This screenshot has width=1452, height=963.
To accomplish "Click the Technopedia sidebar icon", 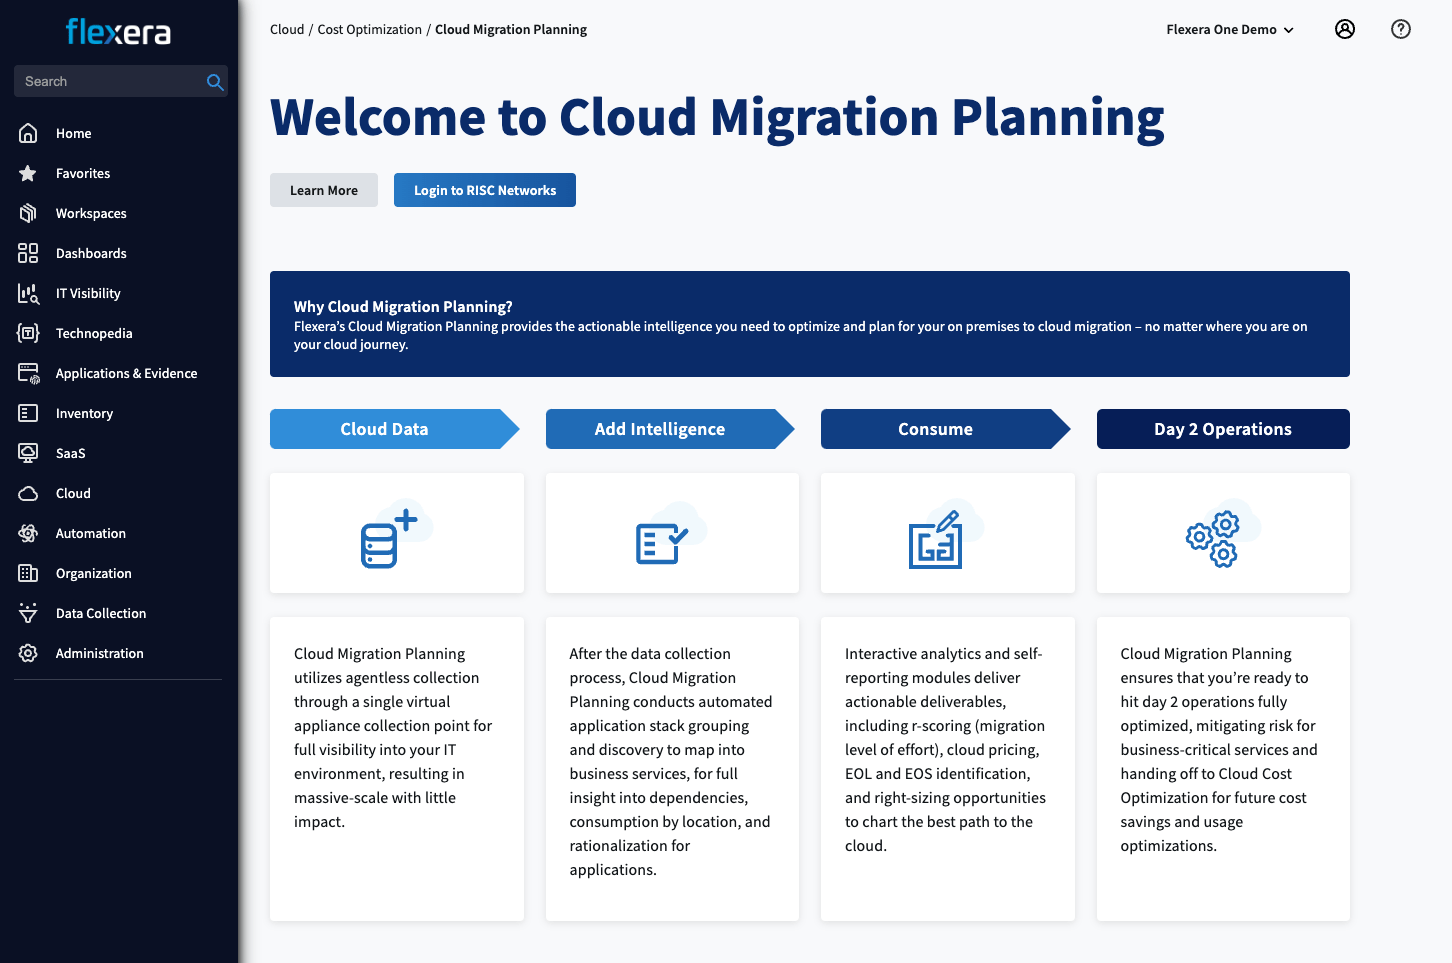I will [x=28, y=333].
